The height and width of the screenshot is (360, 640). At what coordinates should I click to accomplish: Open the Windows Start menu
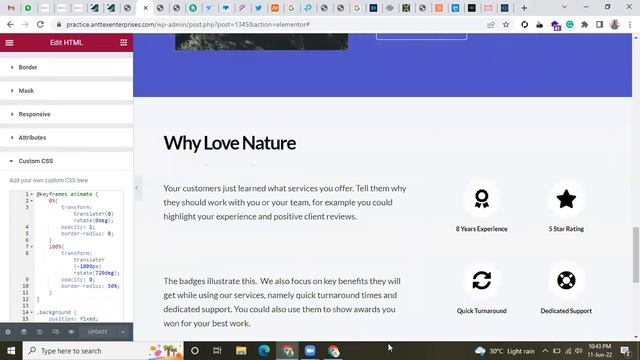click(x=11, y=351)
